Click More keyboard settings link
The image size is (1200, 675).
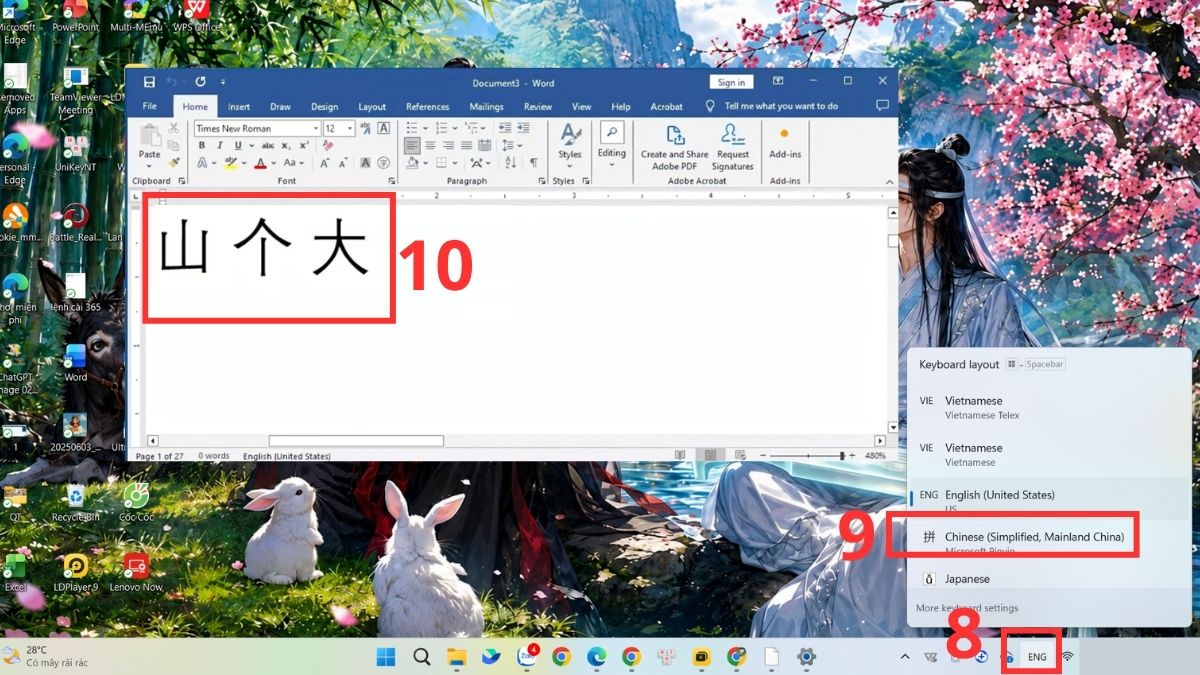(967, 608)
